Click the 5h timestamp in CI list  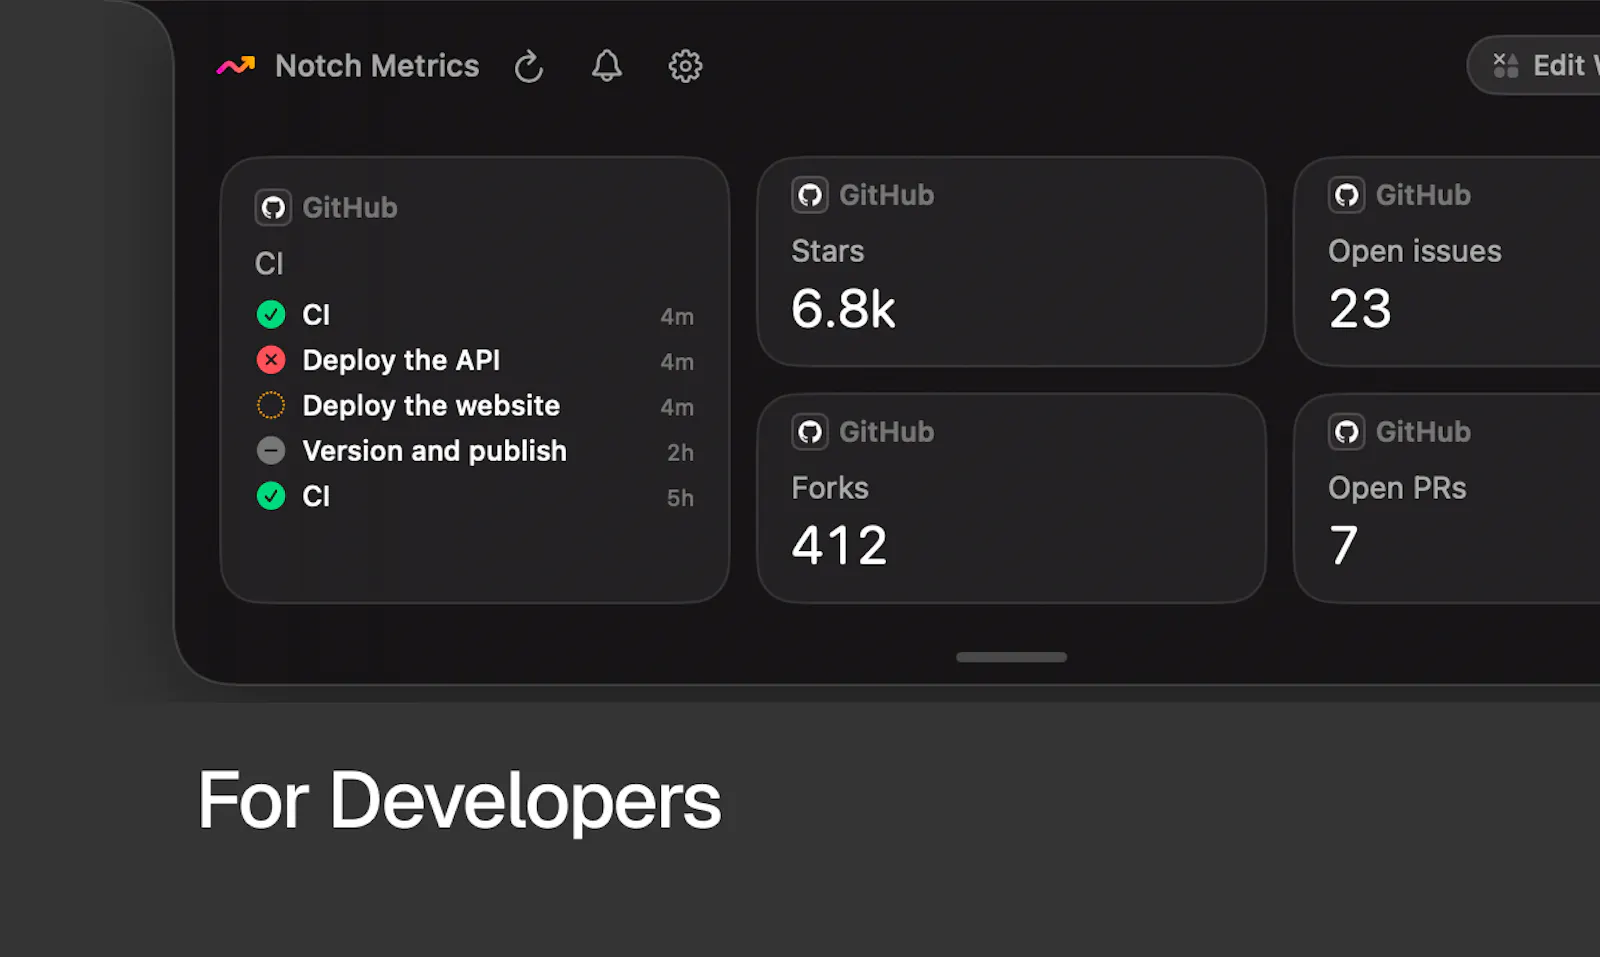coord(680,498)
